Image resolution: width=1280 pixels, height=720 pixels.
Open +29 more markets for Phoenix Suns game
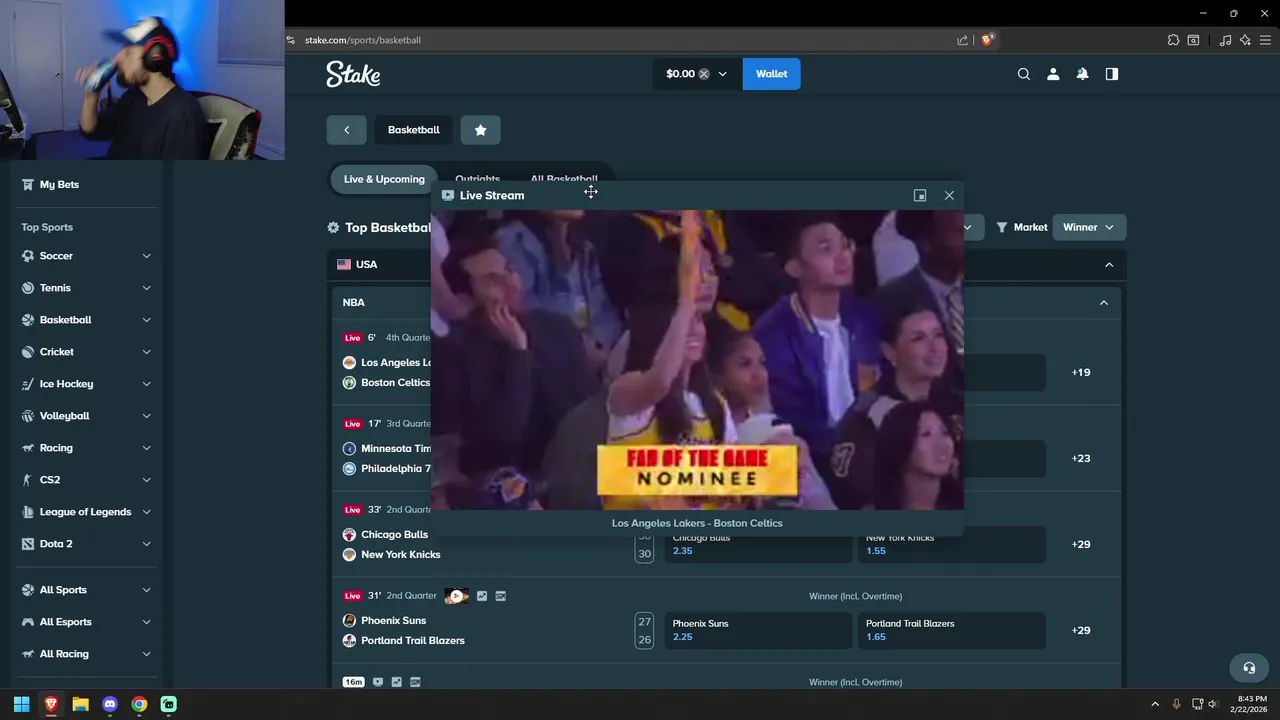1081,630
